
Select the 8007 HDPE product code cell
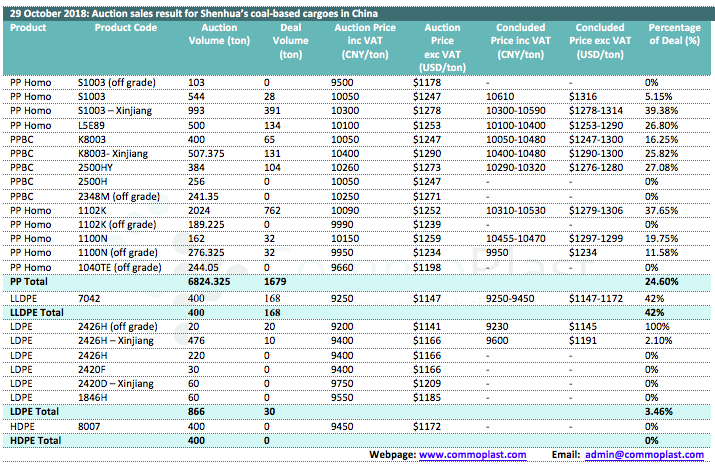89,426
